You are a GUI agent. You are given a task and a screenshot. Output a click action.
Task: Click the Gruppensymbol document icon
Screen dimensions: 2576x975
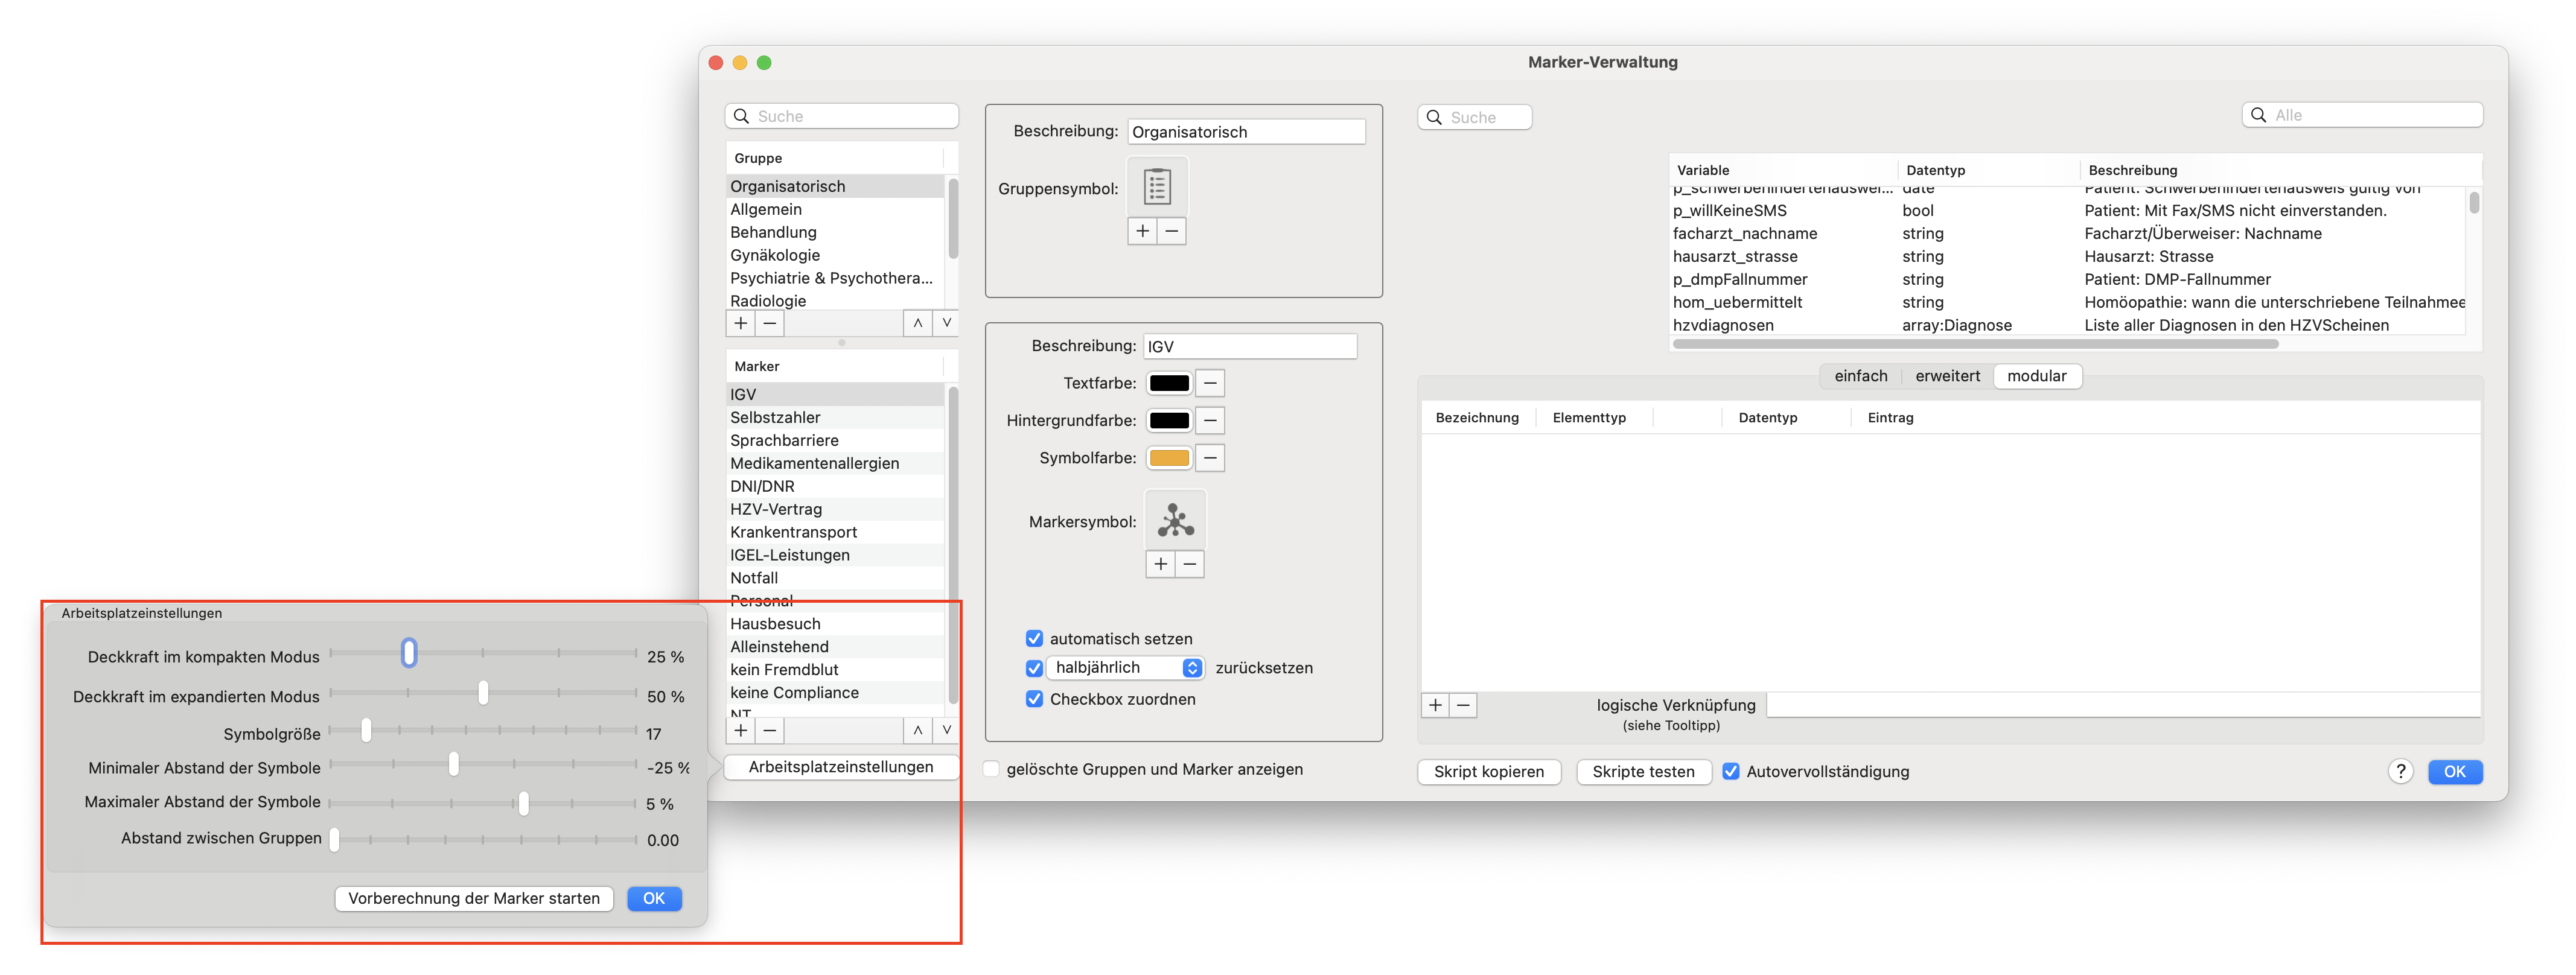1157,187
